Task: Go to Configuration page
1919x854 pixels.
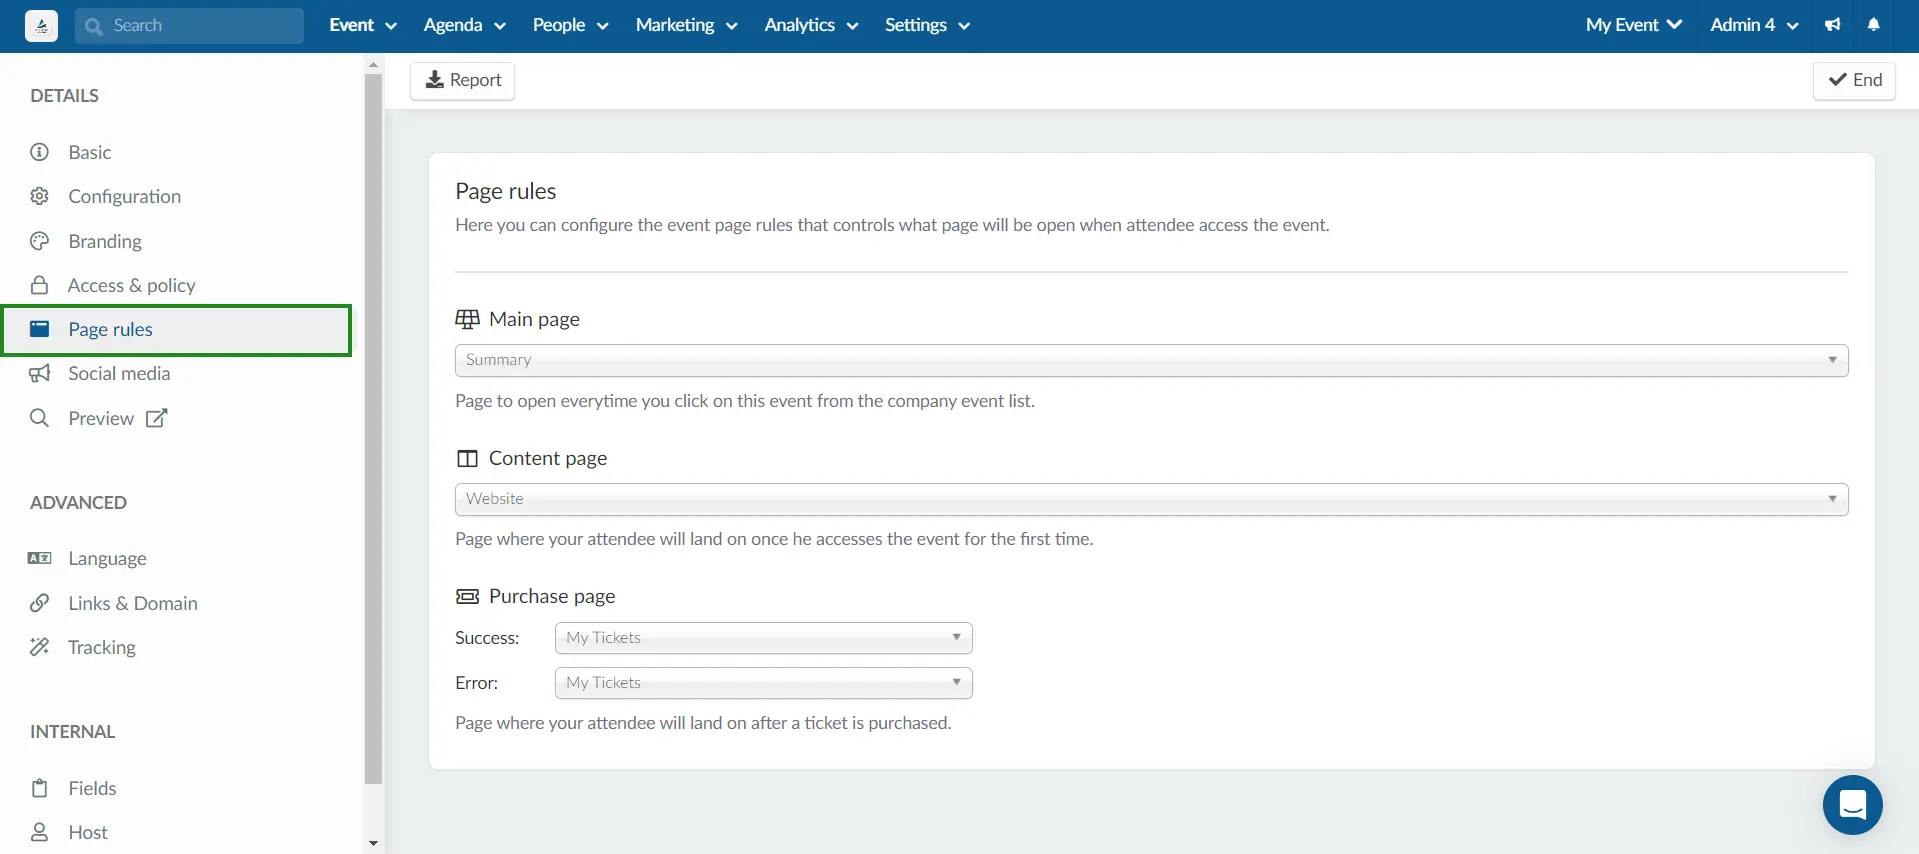Action: (x=125, y=196)
